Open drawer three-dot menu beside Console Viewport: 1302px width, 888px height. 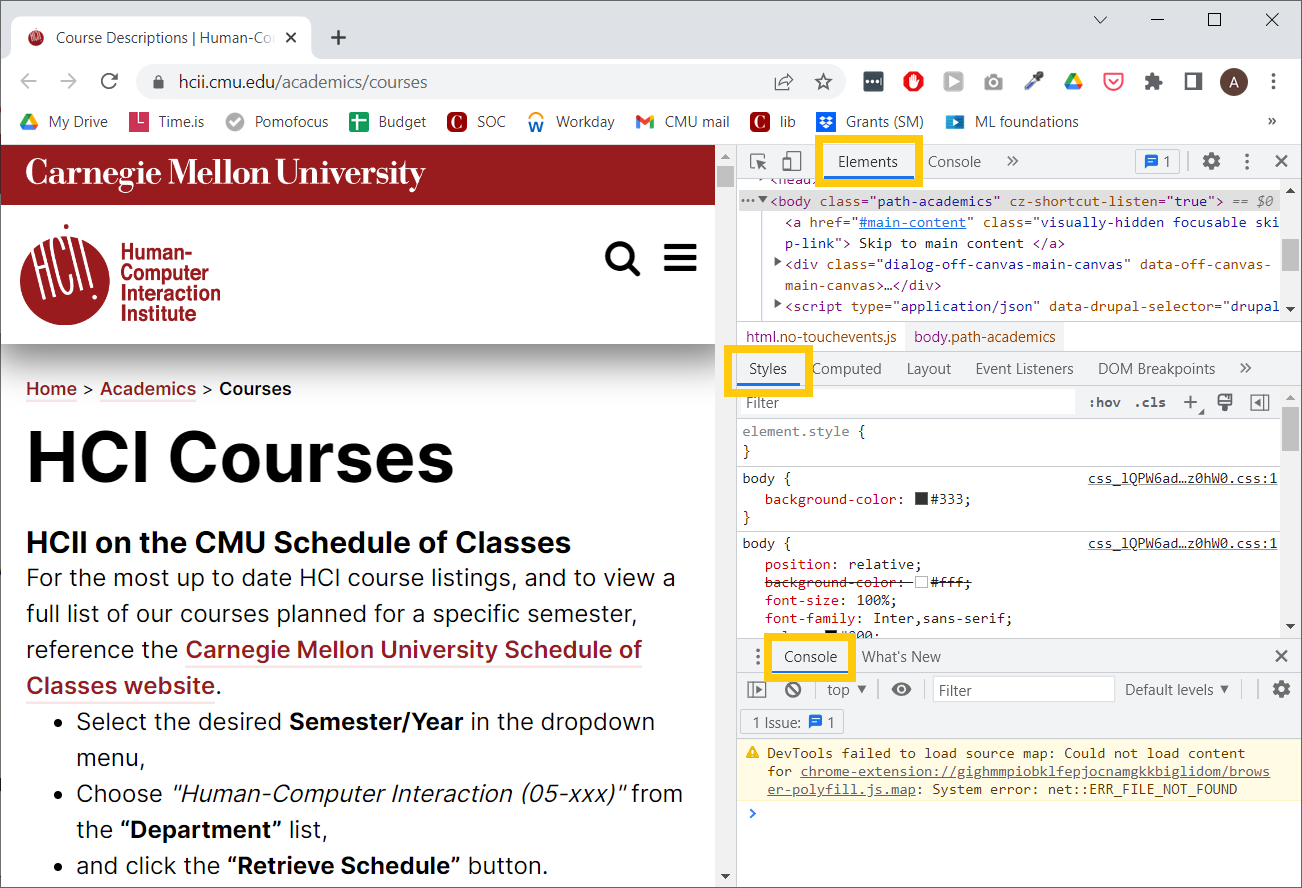757,657
